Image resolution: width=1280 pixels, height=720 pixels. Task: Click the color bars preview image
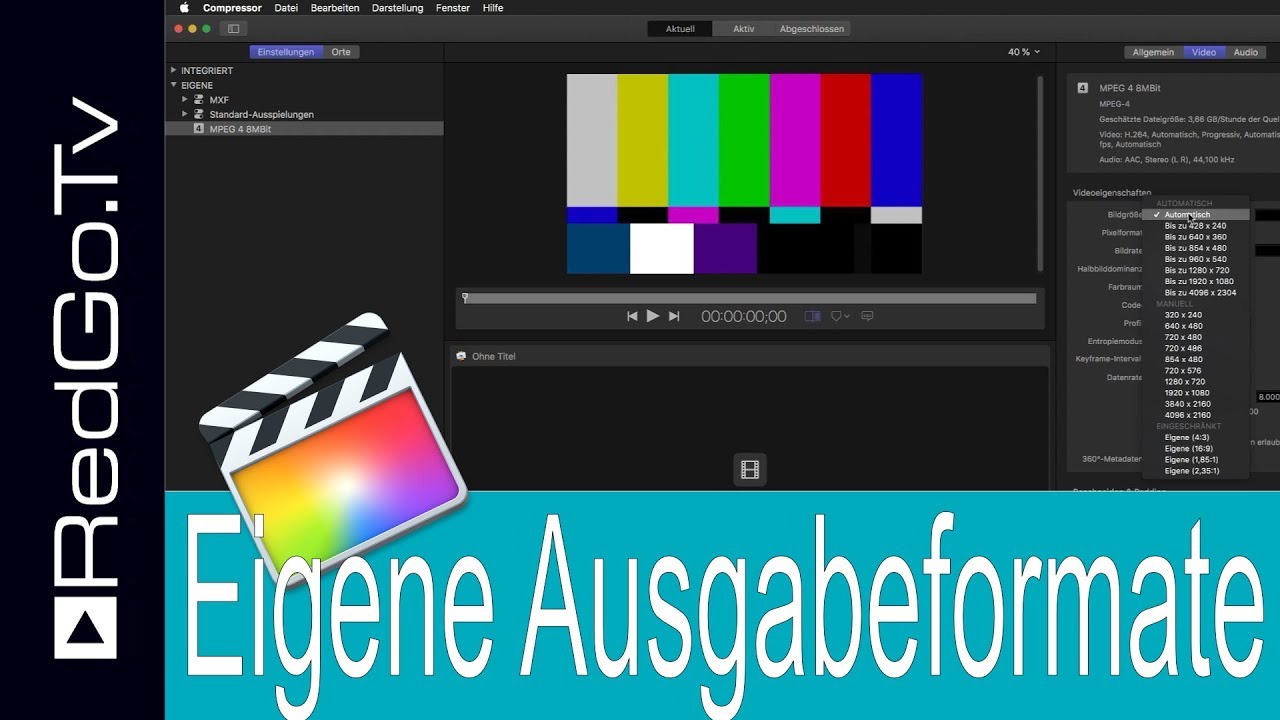pyautogui.click(x=744, y=174)
